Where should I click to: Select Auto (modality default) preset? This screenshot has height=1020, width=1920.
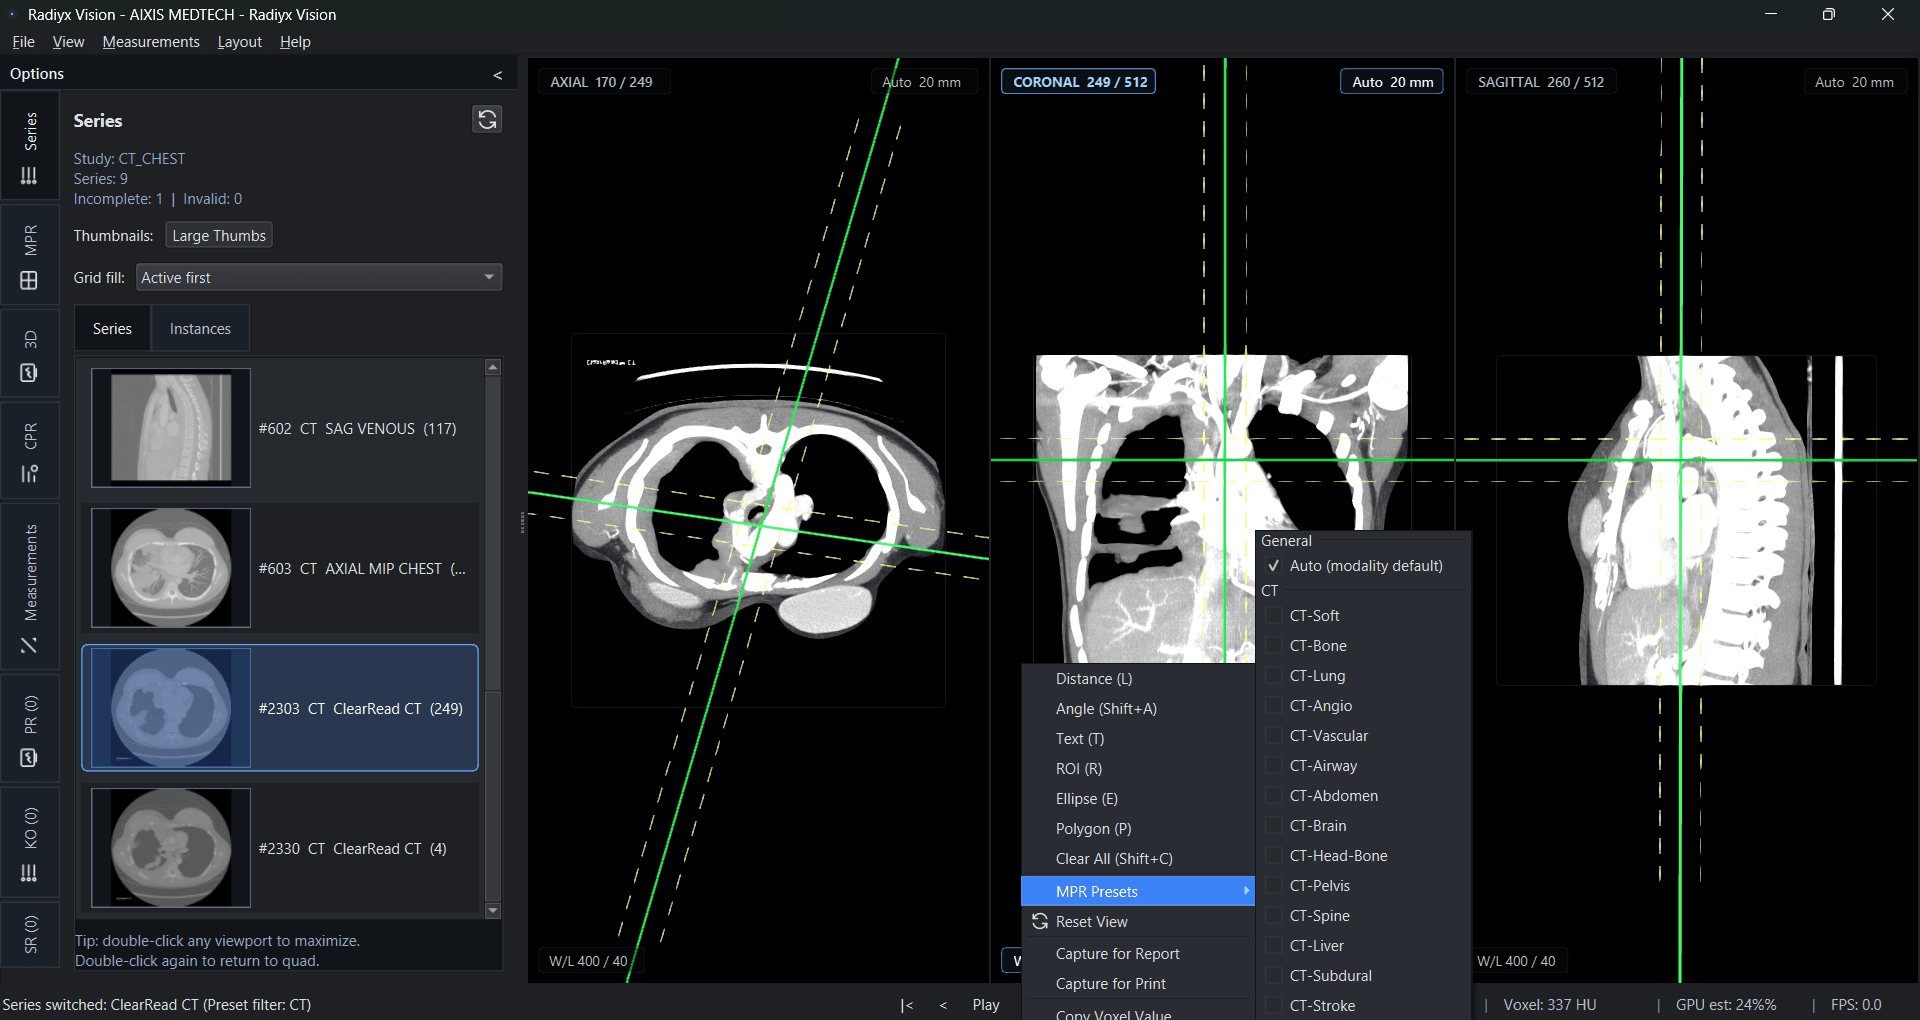coord(1364,566)
